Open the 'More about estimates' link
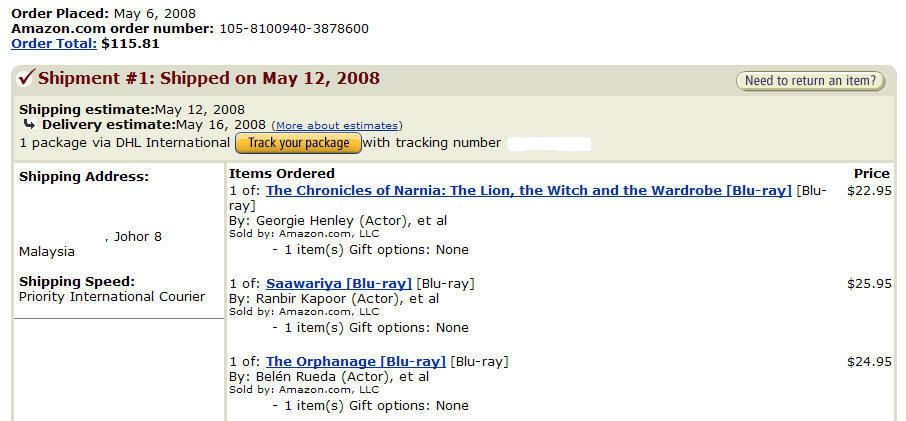 click(336, 126)
